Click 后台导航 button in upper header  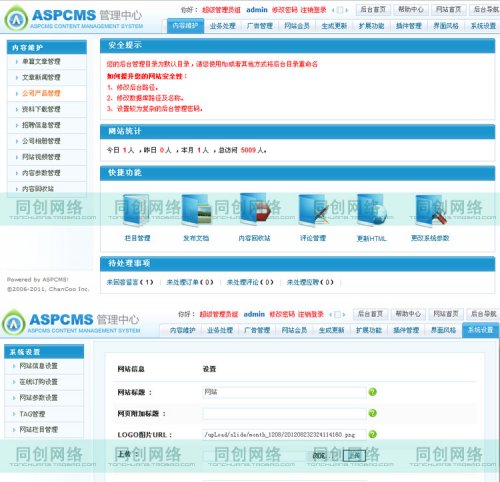485,10
